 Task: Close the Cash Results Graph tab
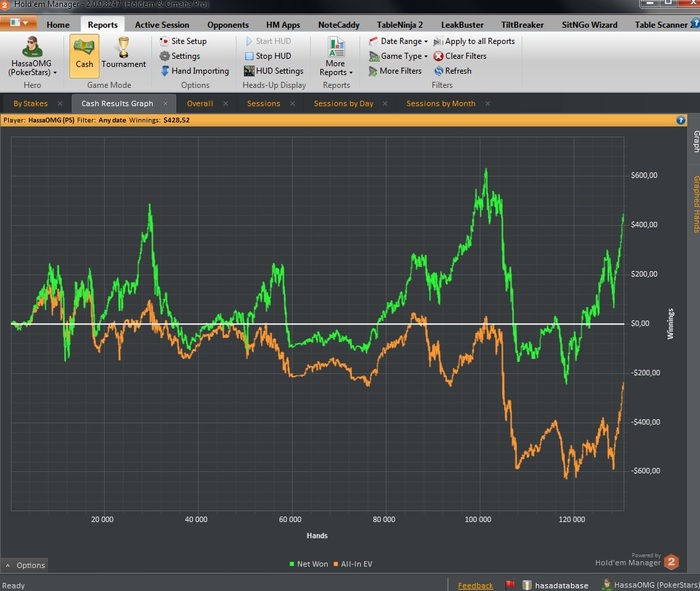165,103
